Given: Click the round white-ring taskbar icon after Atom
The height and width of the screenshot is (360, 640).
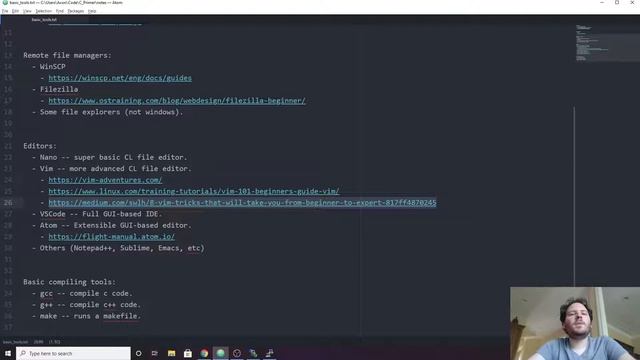Looking at the screenshot, I should point(237,353).
